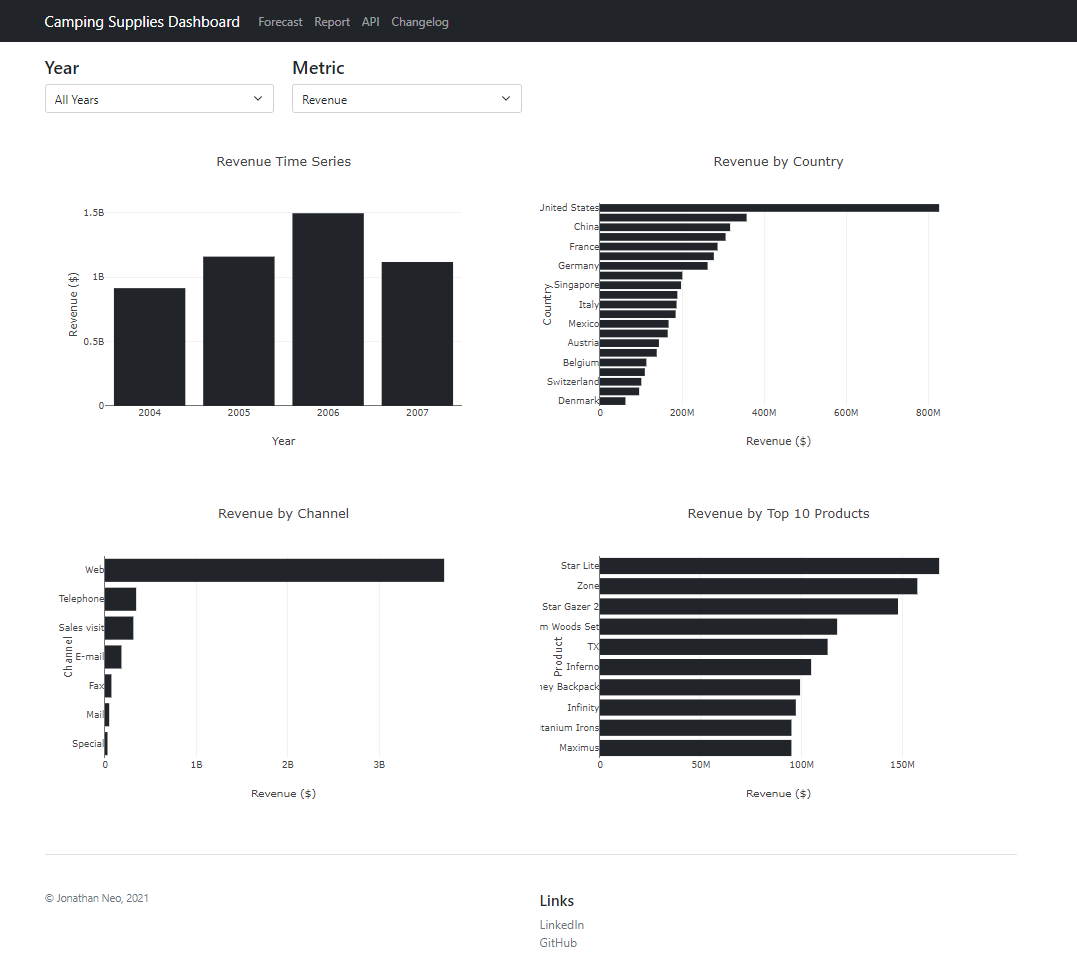Screen dimensions: 1077x964
Task: Click the China bar in country chart
Action: [x=665, y=227]
